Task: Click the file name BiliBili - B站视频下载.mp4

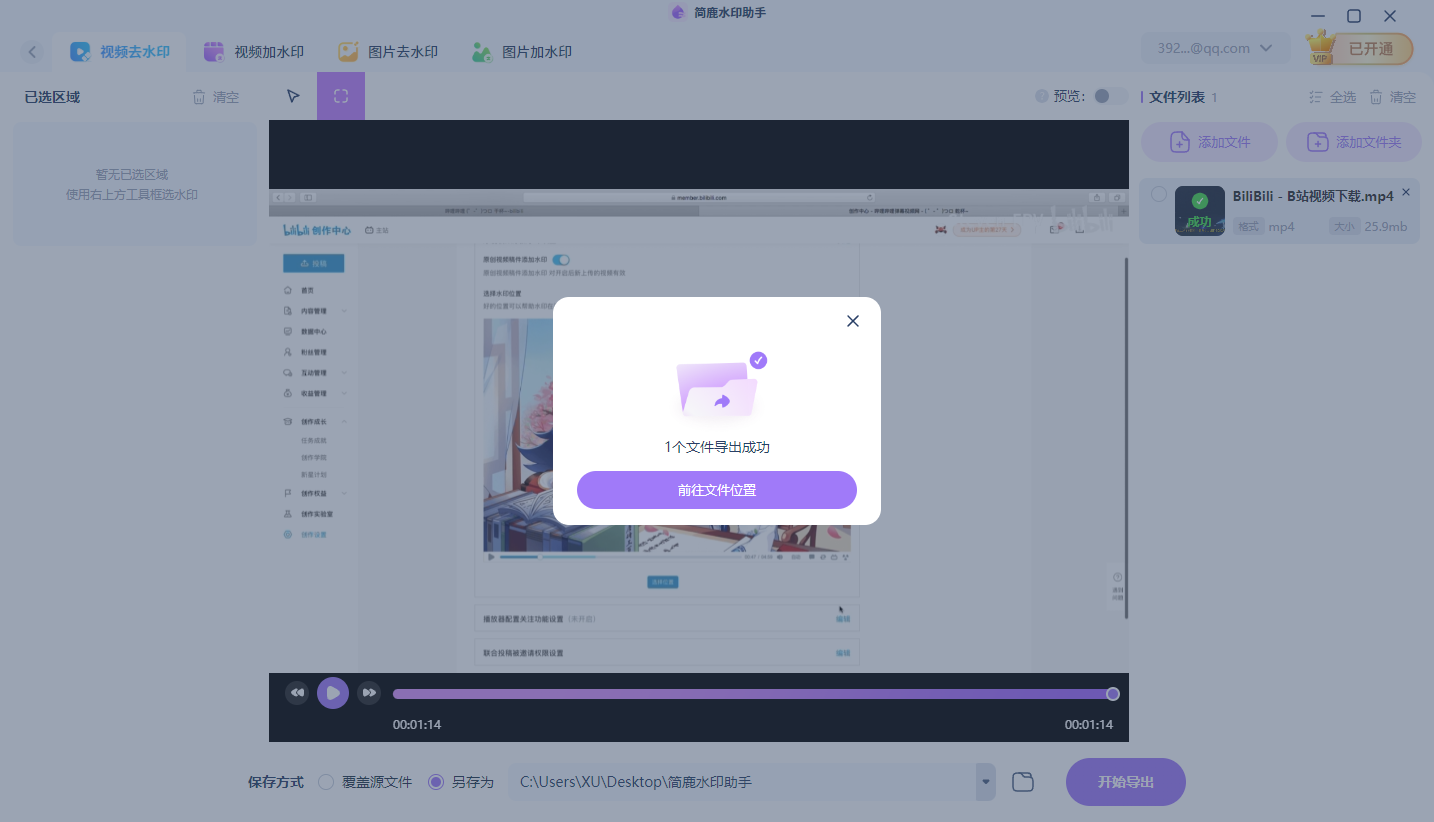Action: coord(1313,196)
